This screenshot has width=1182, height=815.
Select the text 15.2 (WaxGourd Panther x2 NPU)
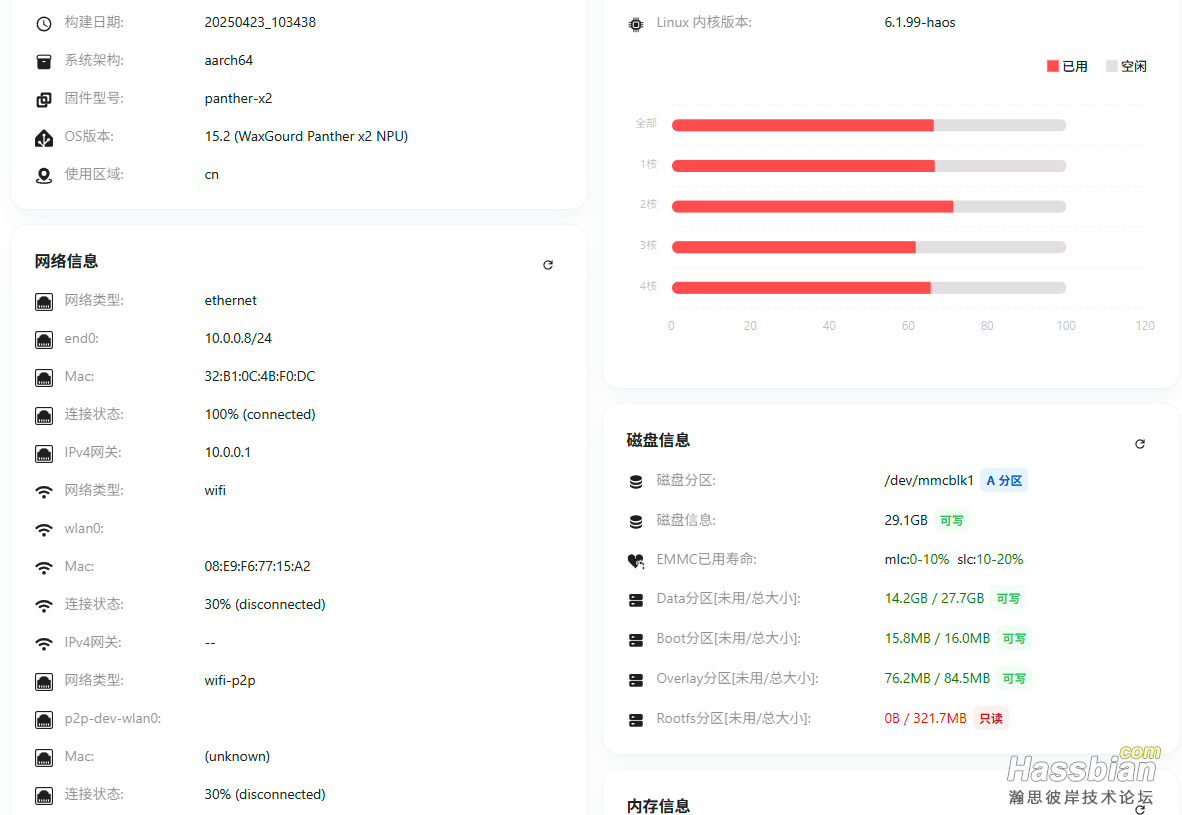tap(306, 136)
